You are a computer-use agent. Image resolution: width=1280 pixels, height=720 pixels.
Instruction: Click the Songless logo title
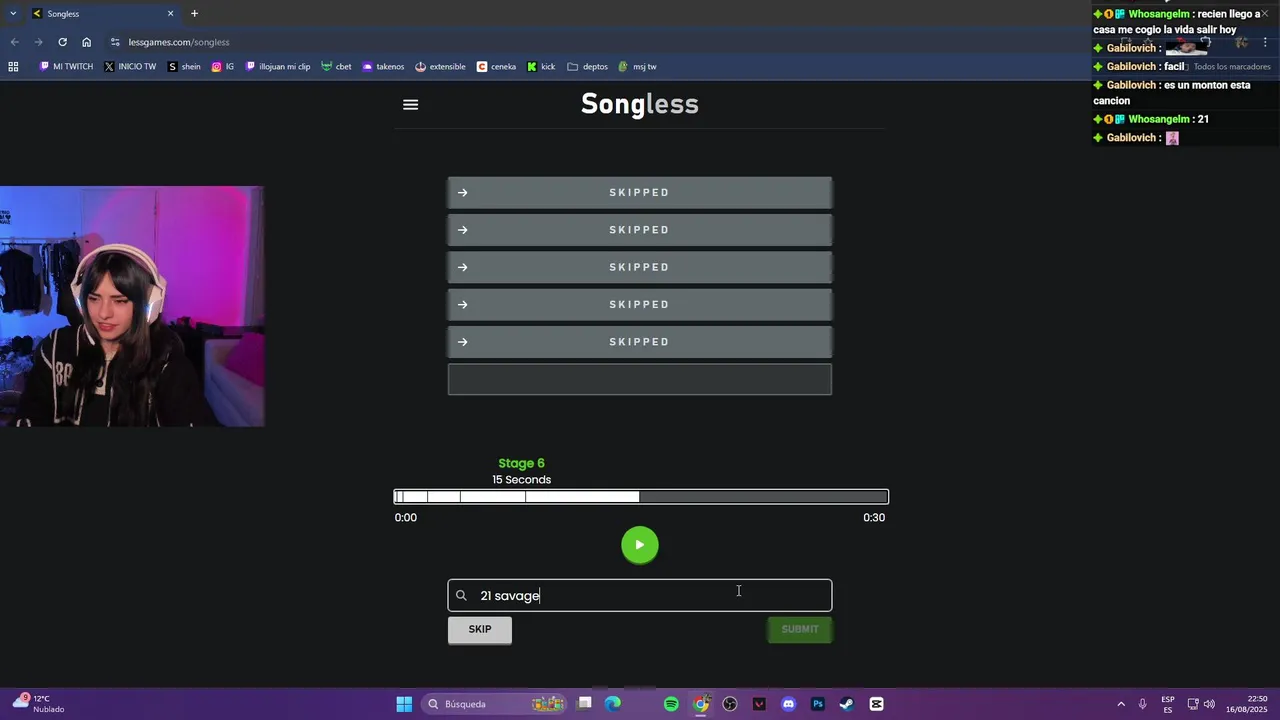click(x=640, y=104)
